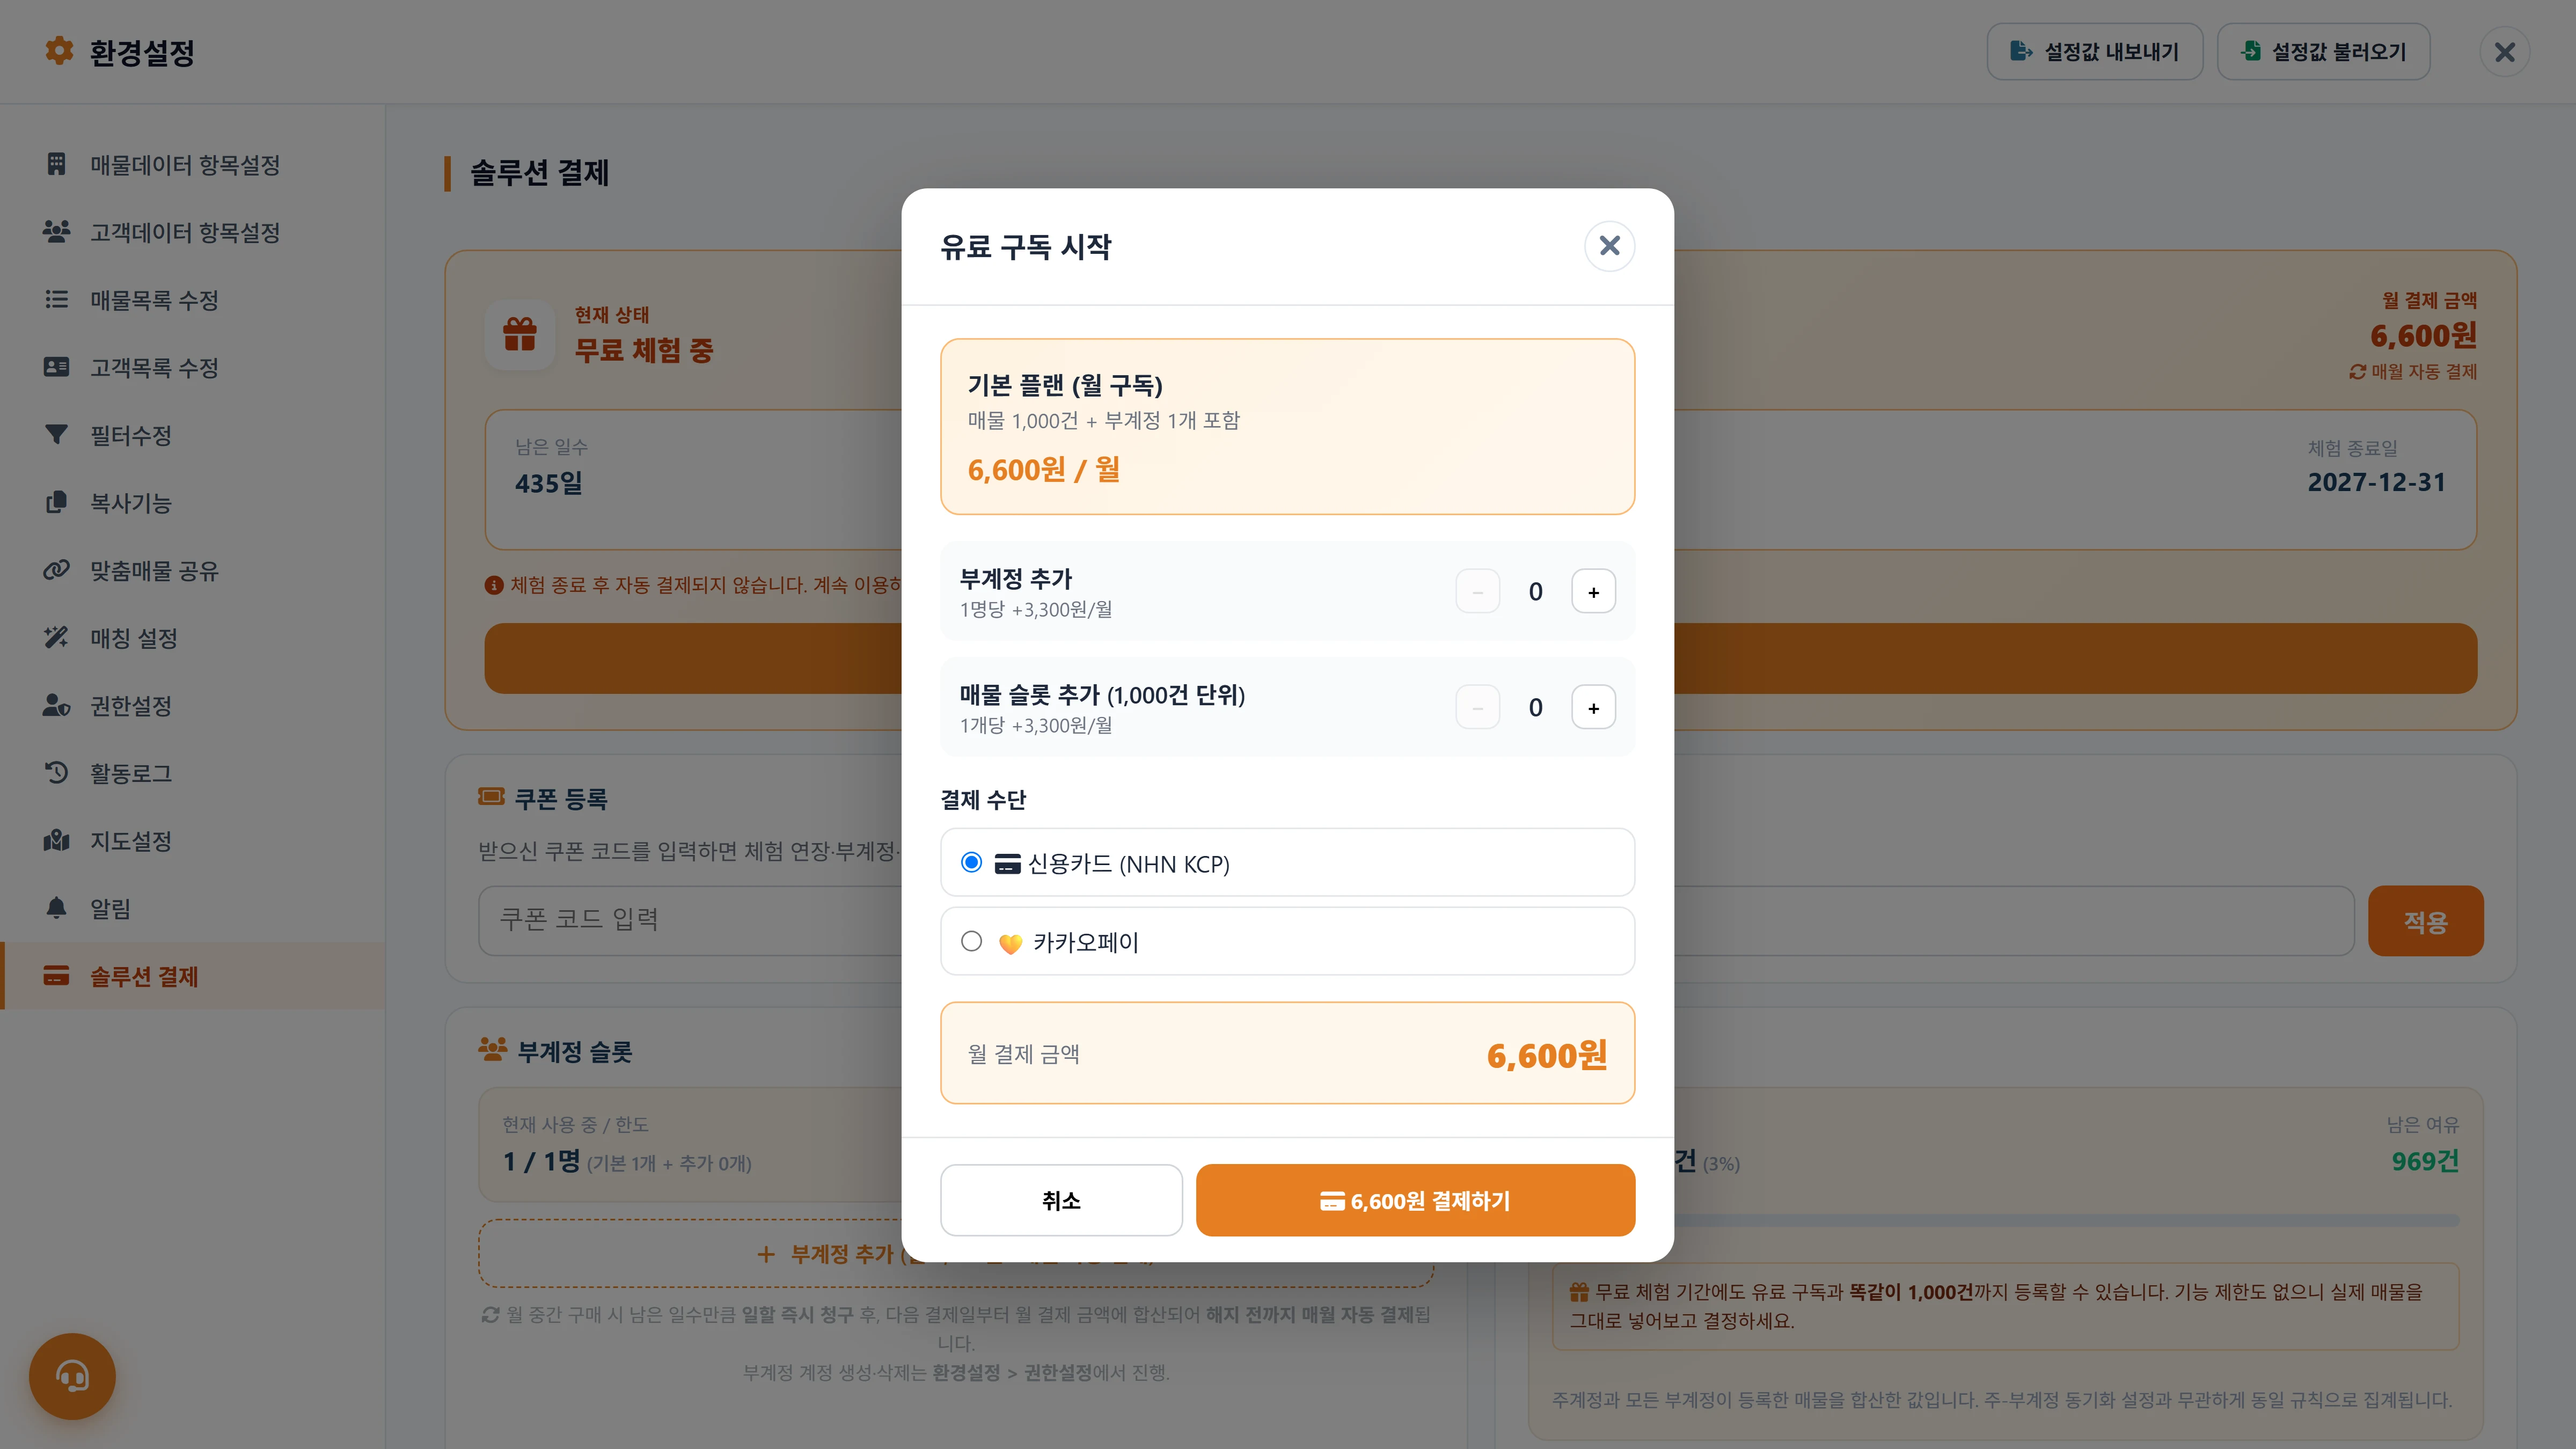Click 설정값 내보내기 button
This screenshot has width=2576, height=1449.
[x=2094, y=52]
